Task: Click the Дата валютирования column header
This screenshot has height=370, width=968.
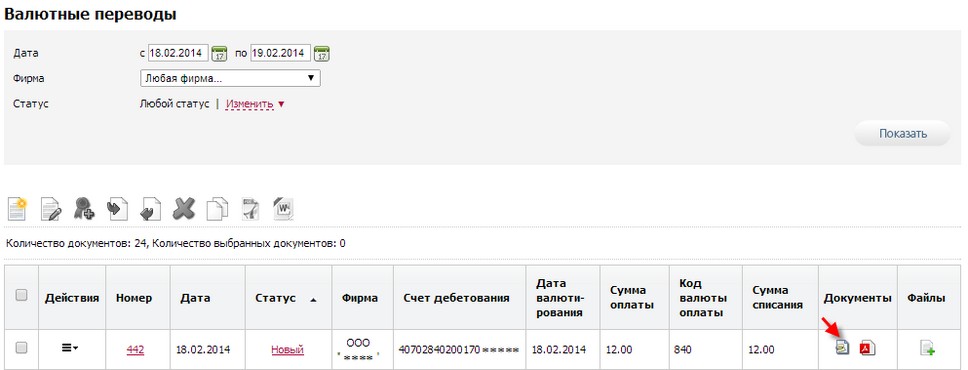Action: [x=559, y=298]
